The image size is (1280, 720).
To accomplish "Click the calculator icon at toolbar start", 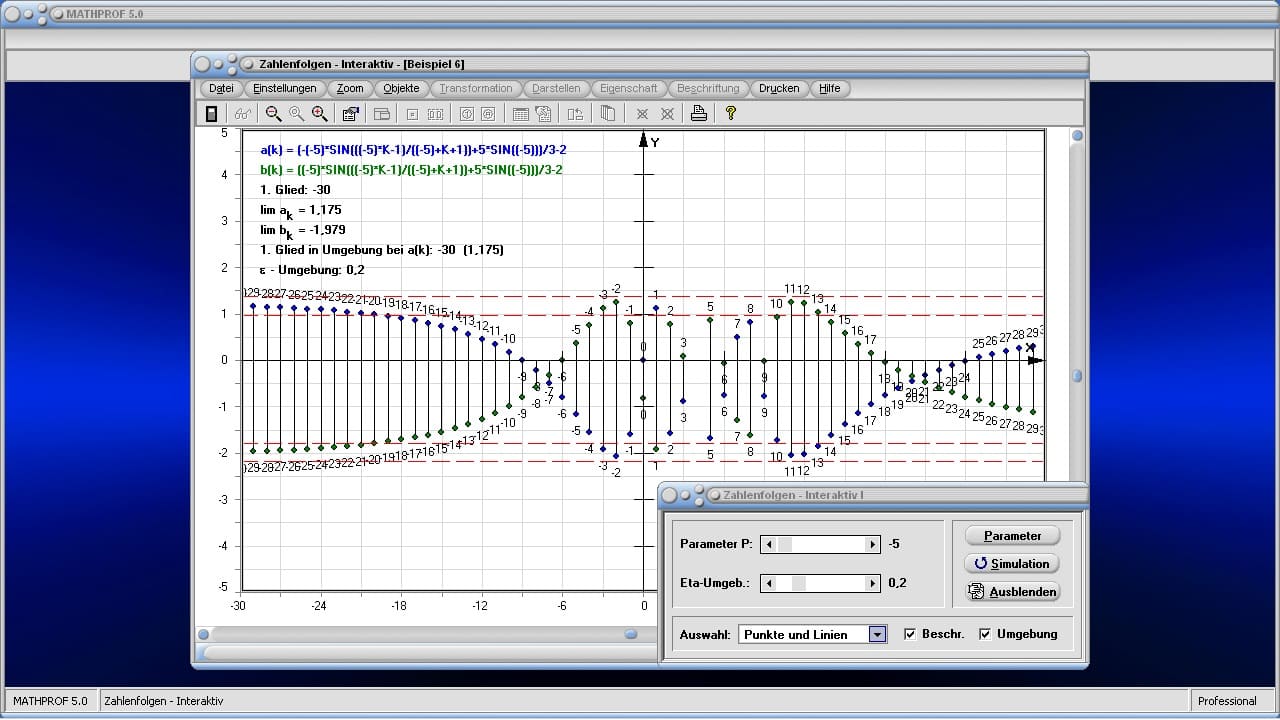I will tap(211, 114).
